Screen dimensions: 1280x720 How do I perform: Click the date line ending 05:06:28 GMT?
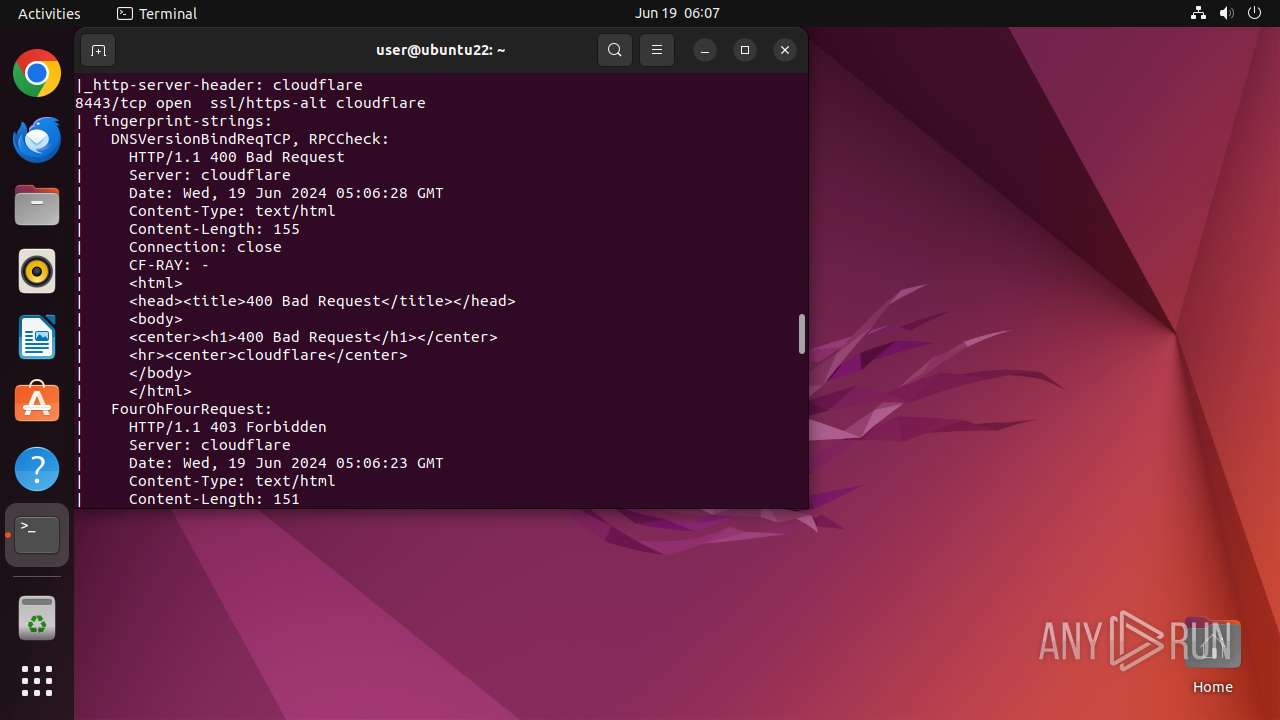click(x=286, y=193)
